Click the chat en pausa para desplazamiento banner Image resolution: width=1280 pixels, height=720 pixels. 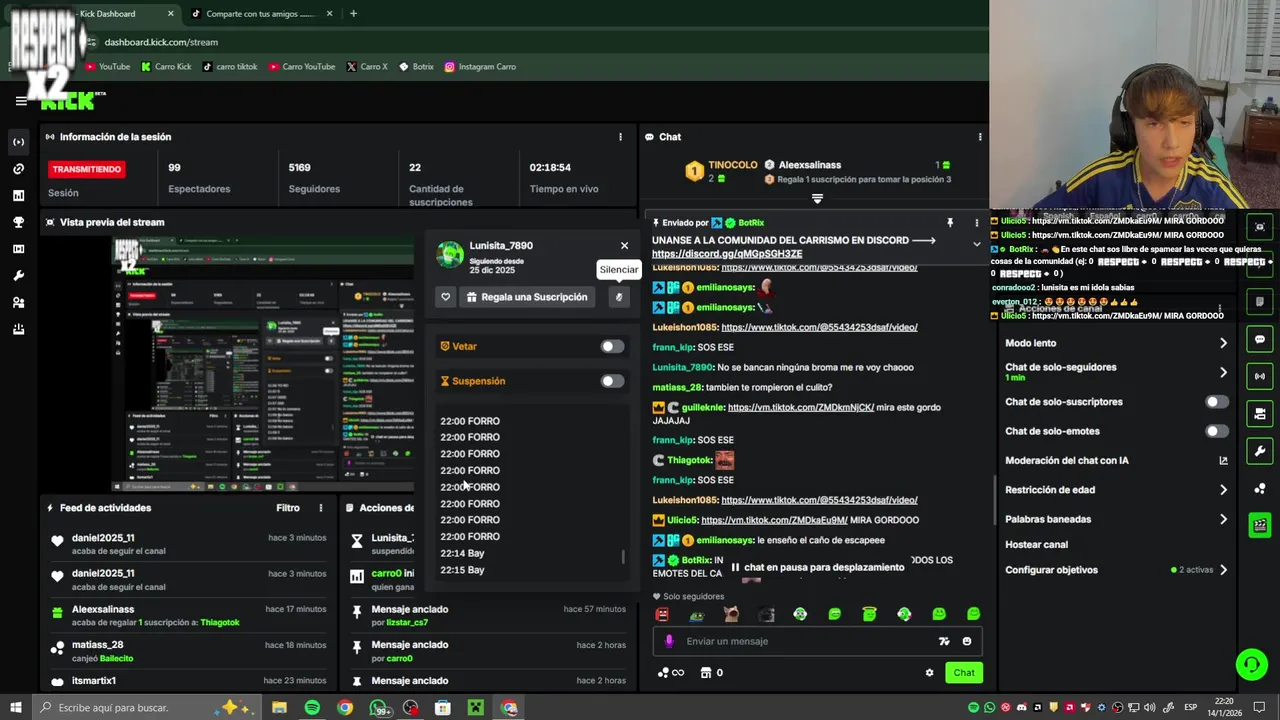pyautogui.click(x=817, y=567)
